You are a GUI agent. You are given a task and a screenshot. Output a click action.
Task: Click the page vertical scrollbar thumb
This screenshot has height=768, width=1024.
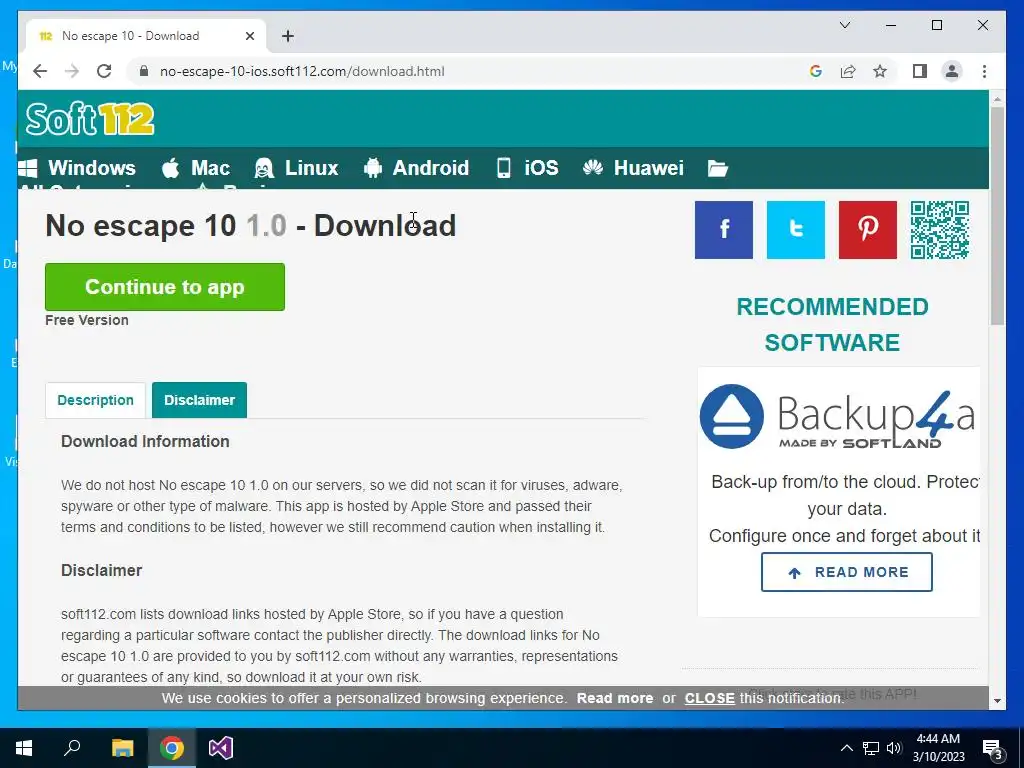(997, 216)
